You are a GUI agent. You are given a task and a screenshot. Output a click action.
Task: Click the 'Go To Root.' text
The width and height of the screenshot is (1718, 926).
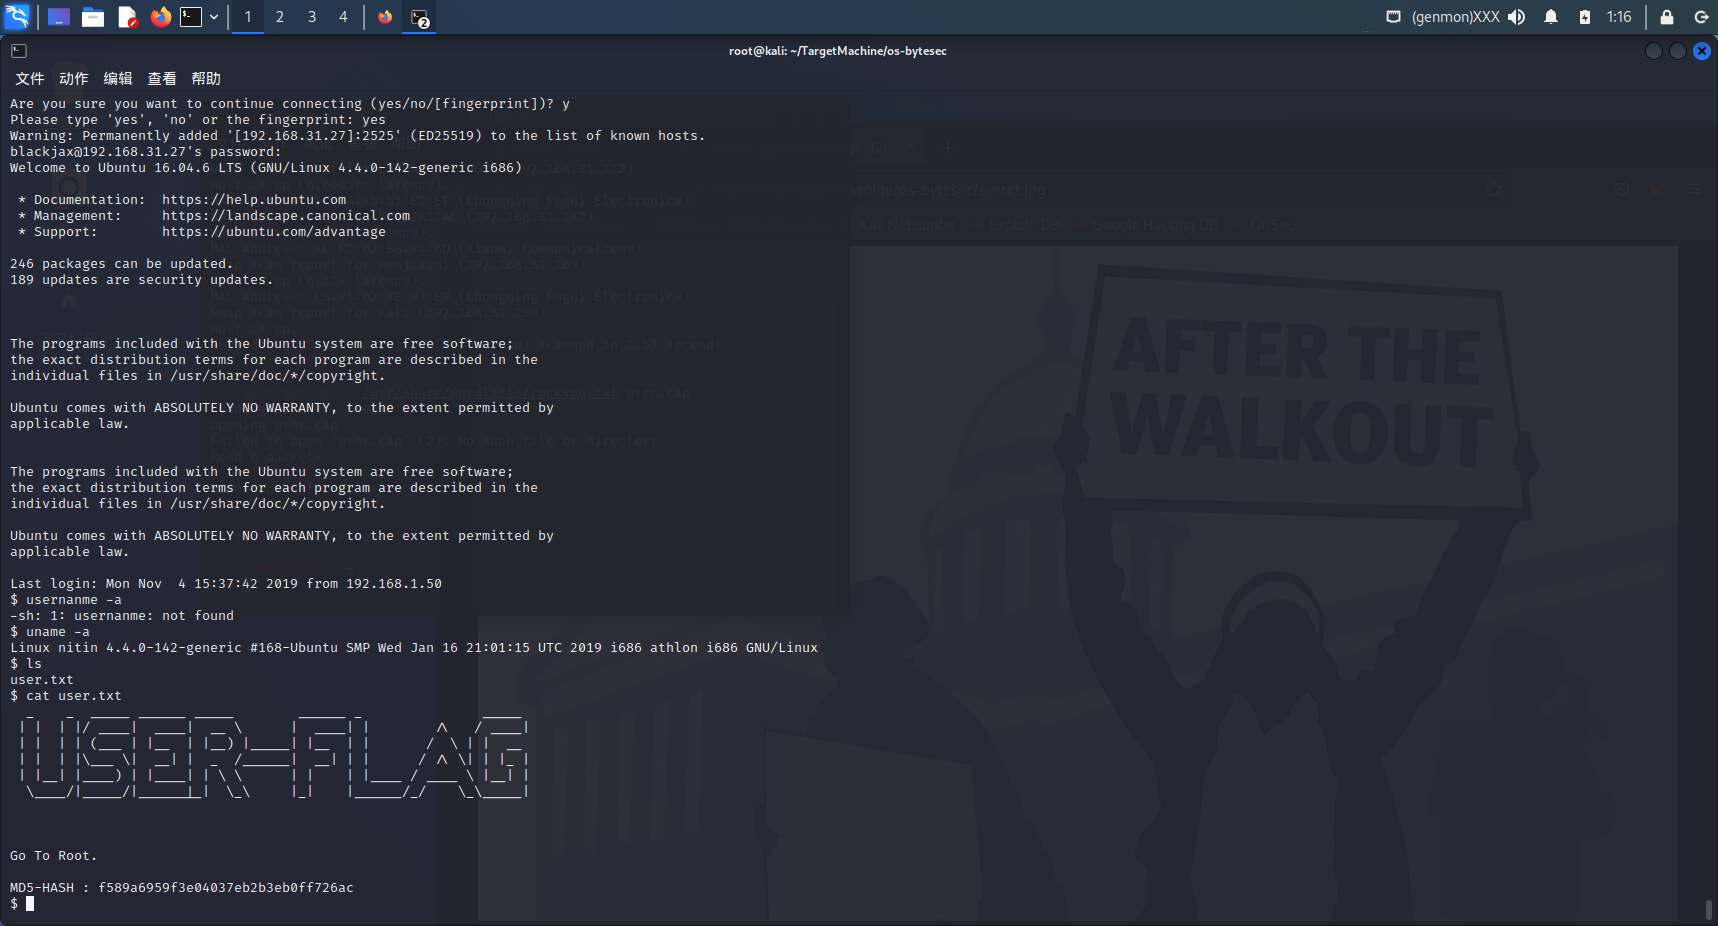(x=54, y=856)
